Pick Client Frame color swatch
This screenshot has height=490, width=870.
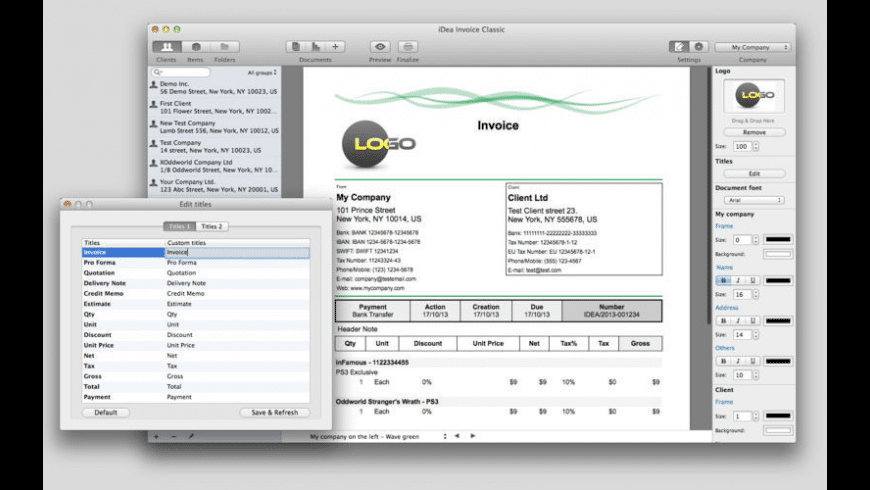[x=778, y=416]
